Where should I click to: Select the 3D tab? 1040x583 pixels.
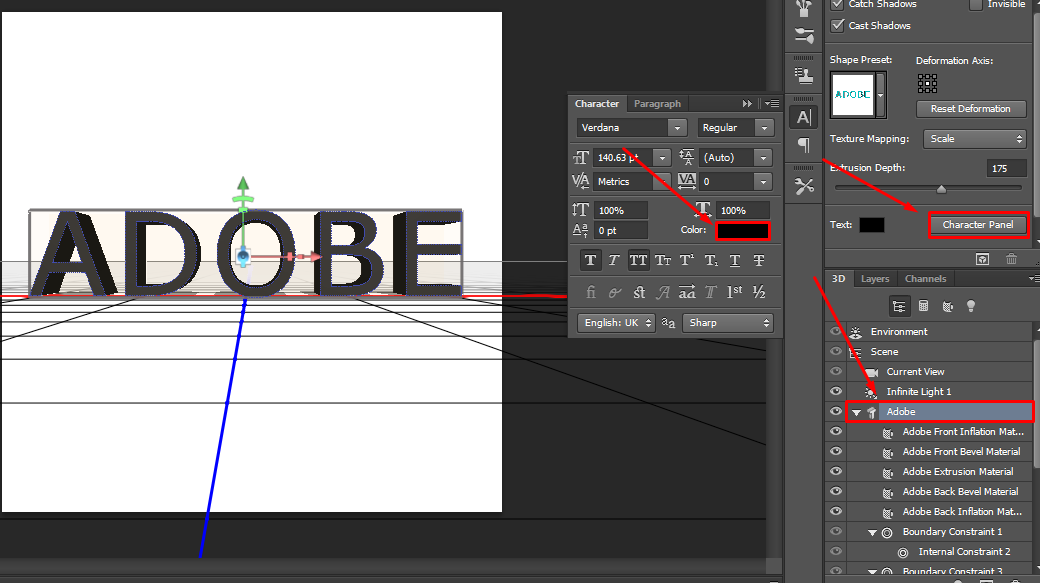tap(838, 279)
